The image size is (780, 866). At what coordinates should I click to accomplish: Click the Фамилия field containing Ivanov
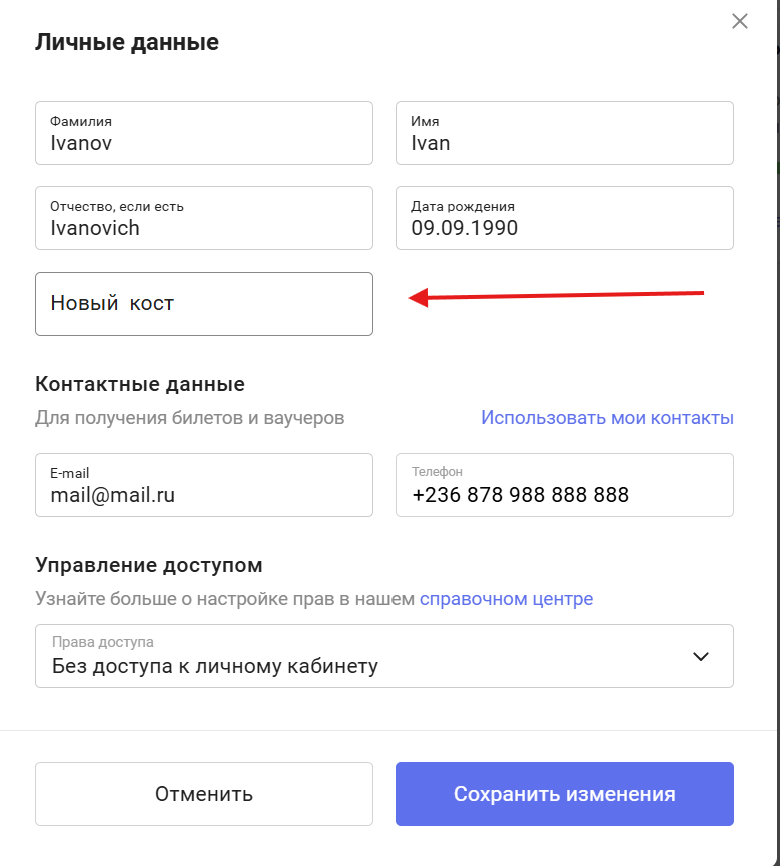[204, 133]
